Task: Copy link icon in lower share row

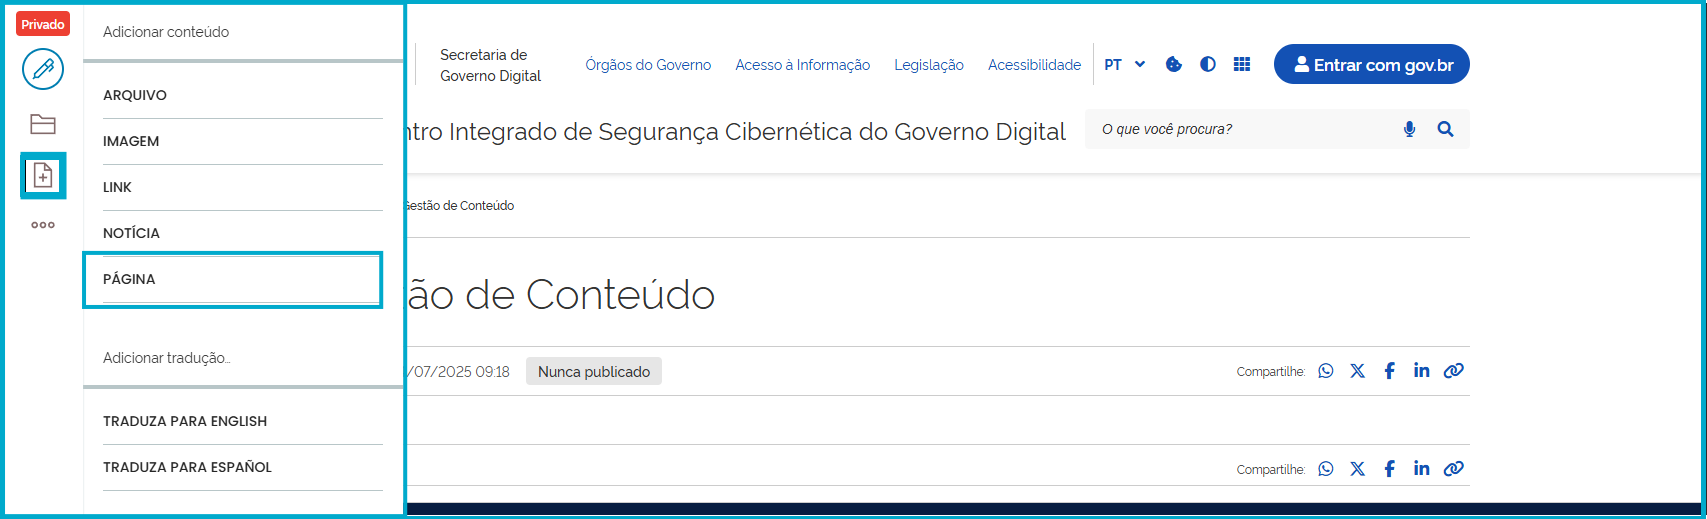Action: (1454, 469)
